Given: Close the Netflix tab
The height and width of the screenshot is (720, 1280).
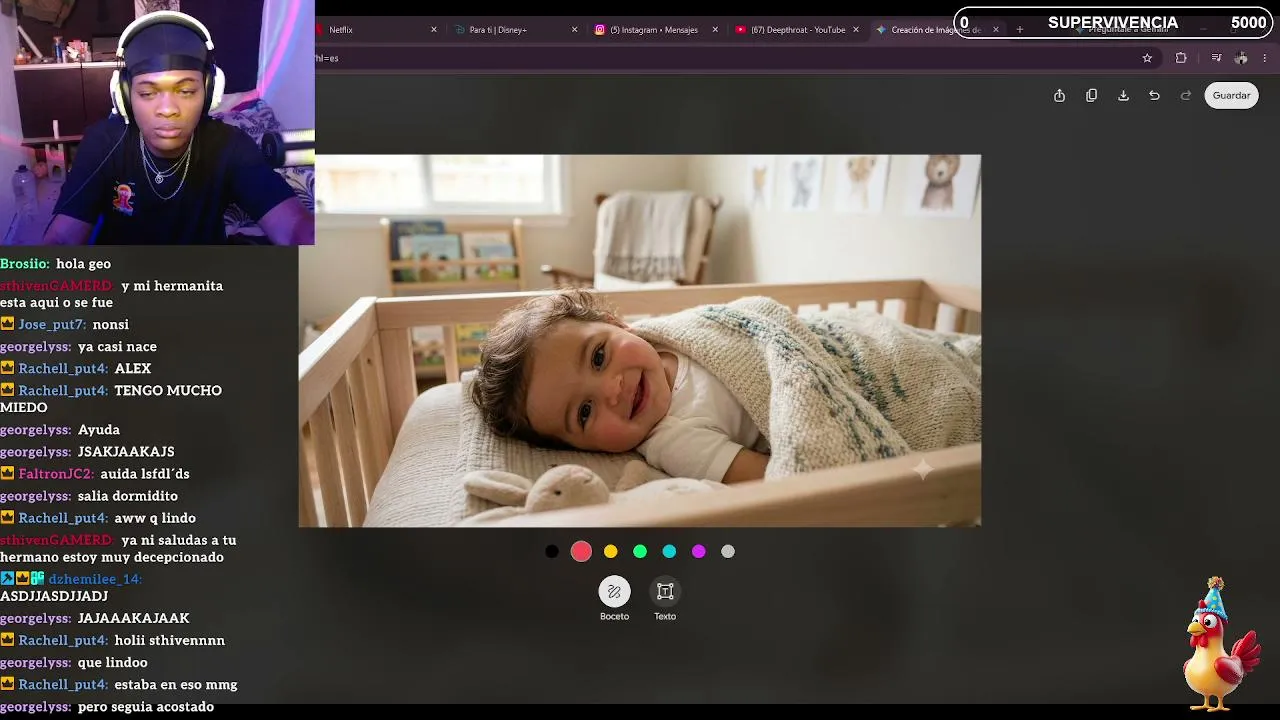Looking at the screenshot, I should point(434,30).
